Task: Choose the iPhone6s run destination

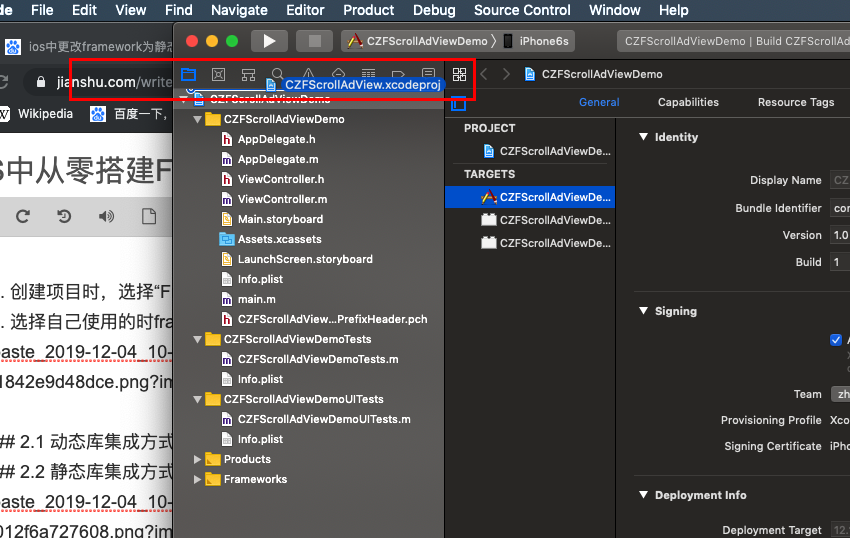Action: pos(536,41)
